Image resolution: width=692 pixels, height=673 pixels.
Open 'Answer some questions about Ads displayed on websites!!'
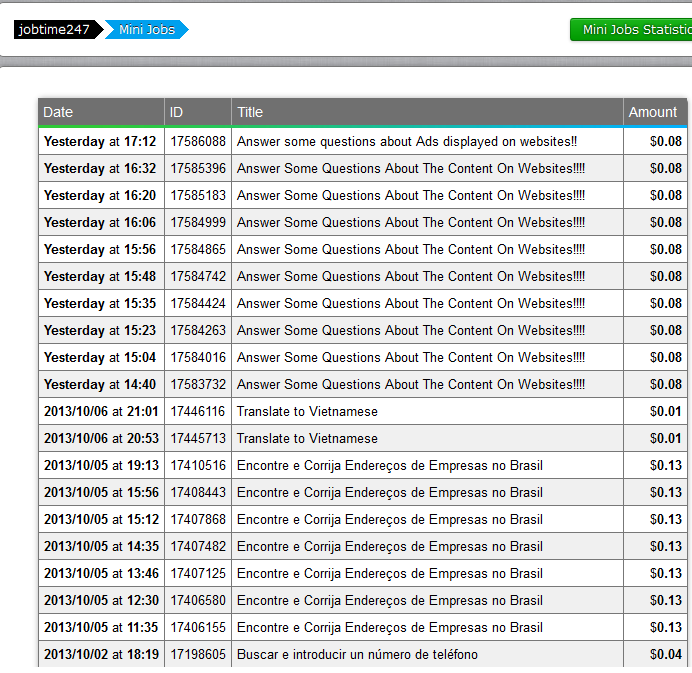[x=407, y=142]
